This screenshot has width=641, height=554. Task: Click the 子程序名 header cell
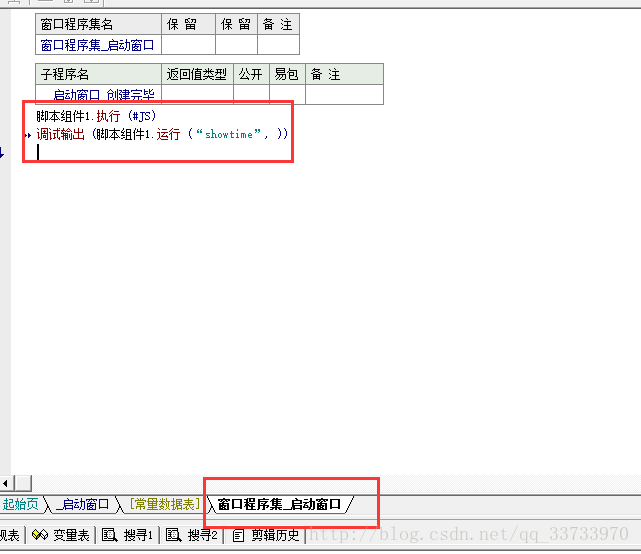point(98,74)
